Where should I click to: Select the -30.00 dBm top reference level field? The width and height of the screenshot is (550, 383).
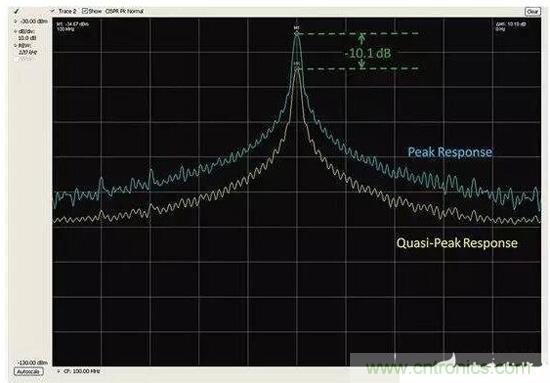pyautogui.click(x=33, y=21)
